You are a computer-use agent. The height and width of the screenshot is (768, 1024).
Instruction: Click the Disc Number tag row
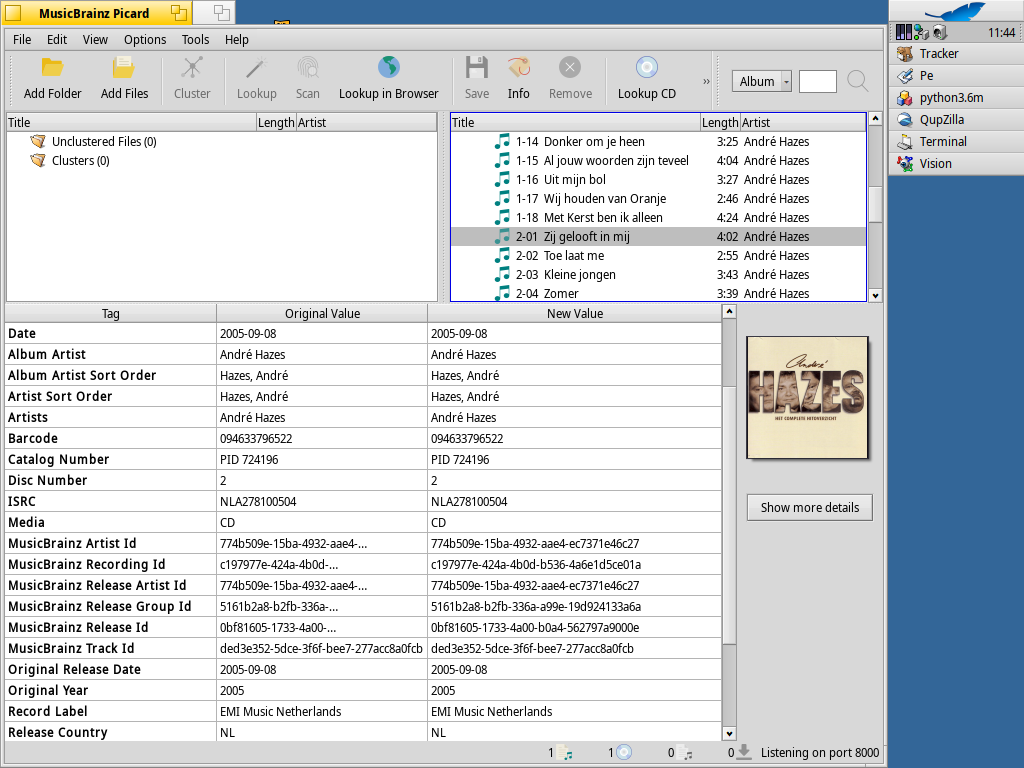(x=363, y=480)
